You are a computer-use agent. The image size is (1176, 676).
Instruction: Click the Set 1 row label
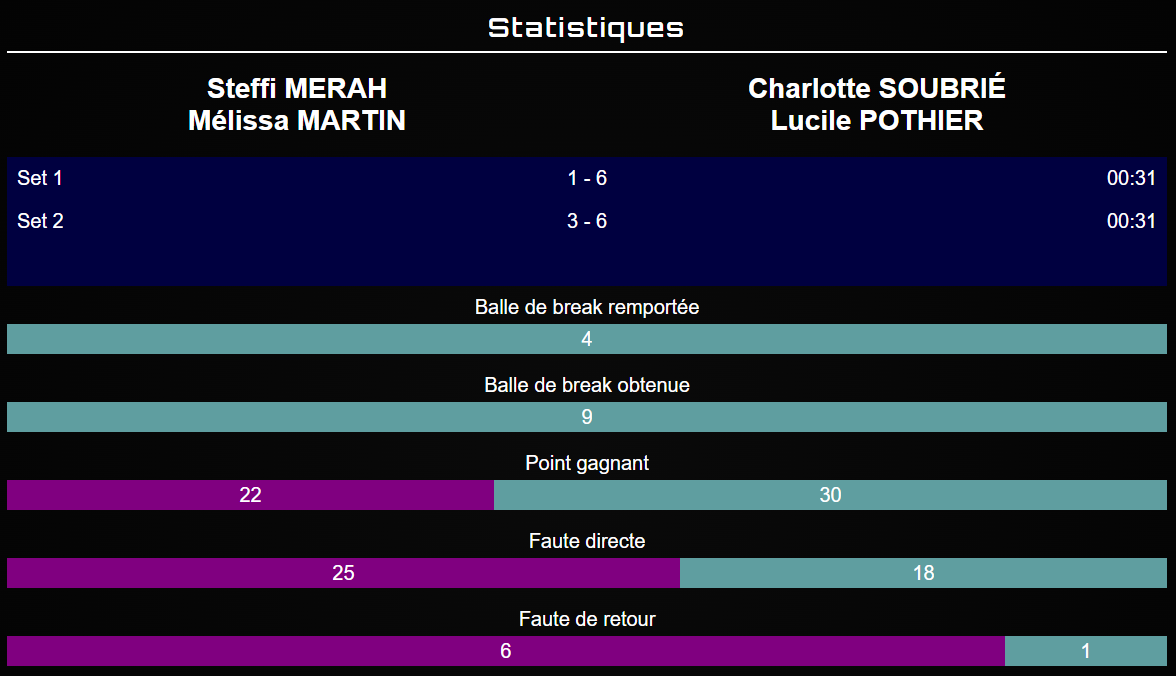click(x=40, y=179)
